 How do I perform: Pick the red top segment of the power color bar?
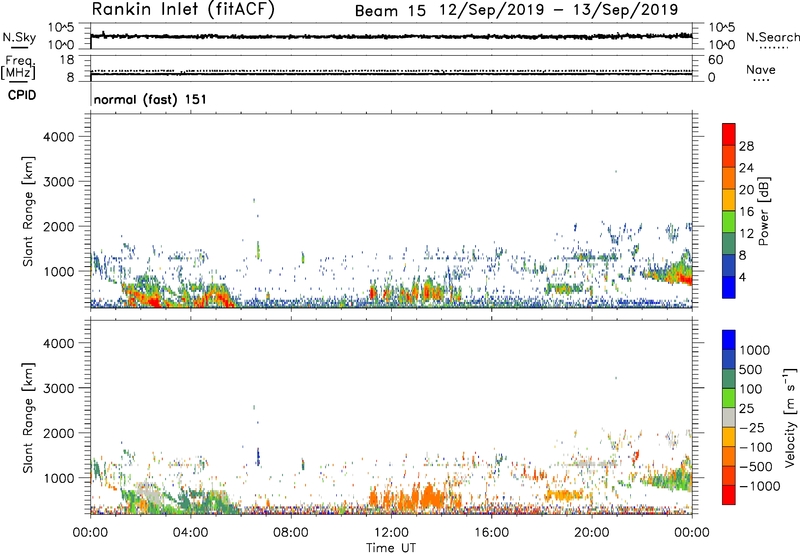(729, 134)
